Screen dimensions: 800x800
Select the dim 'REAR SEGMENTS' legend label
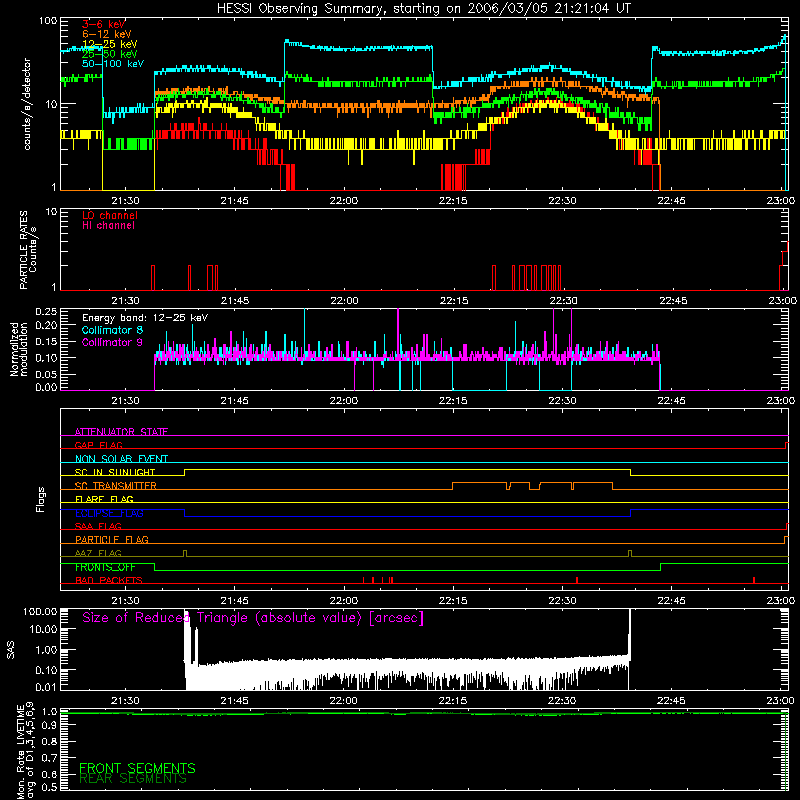[133, 779]
